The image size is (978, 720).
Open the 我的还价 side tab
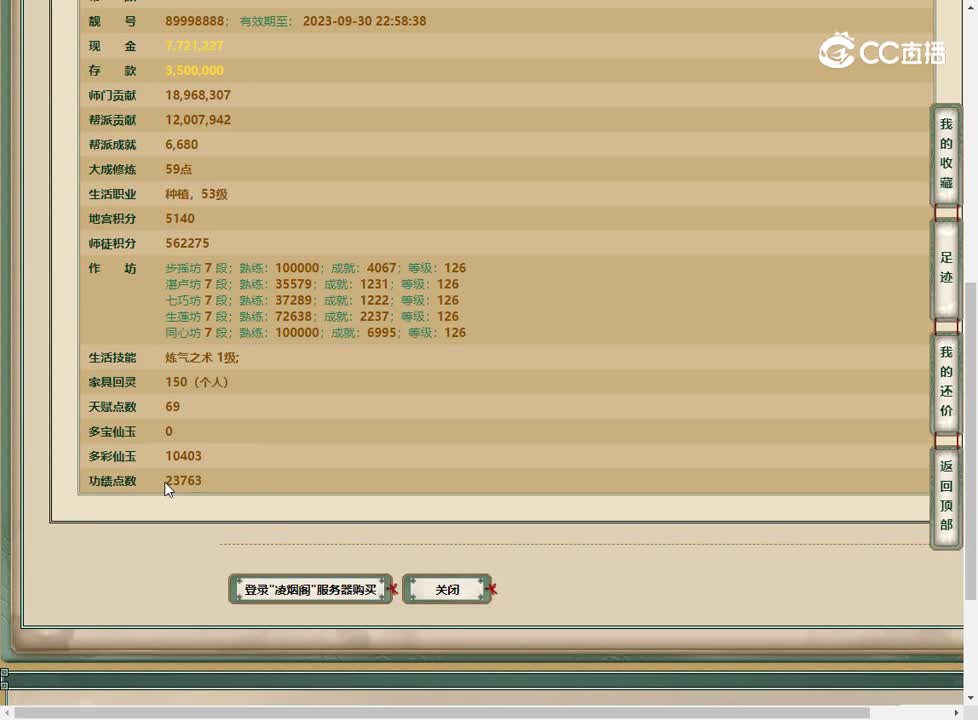click(x=946, y=381)
